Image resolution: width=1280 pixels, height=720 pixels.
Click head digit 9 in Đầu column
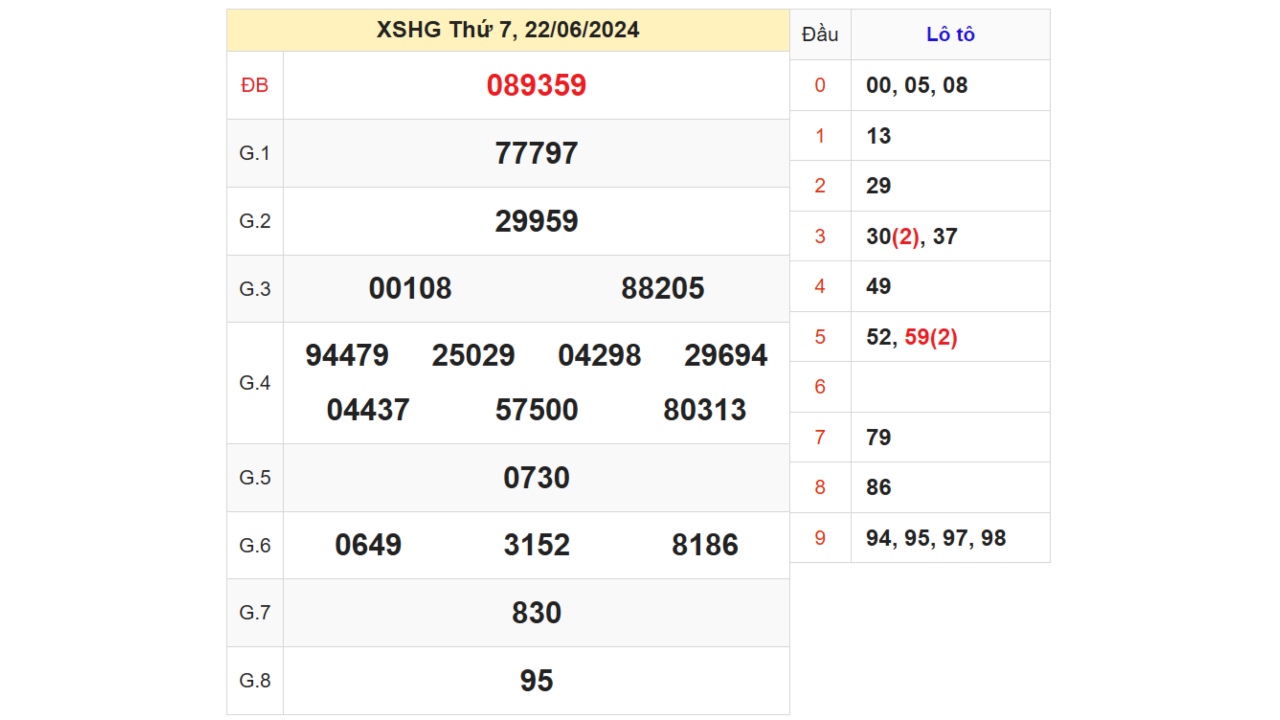pyautogui.click(x=820, y=539)
